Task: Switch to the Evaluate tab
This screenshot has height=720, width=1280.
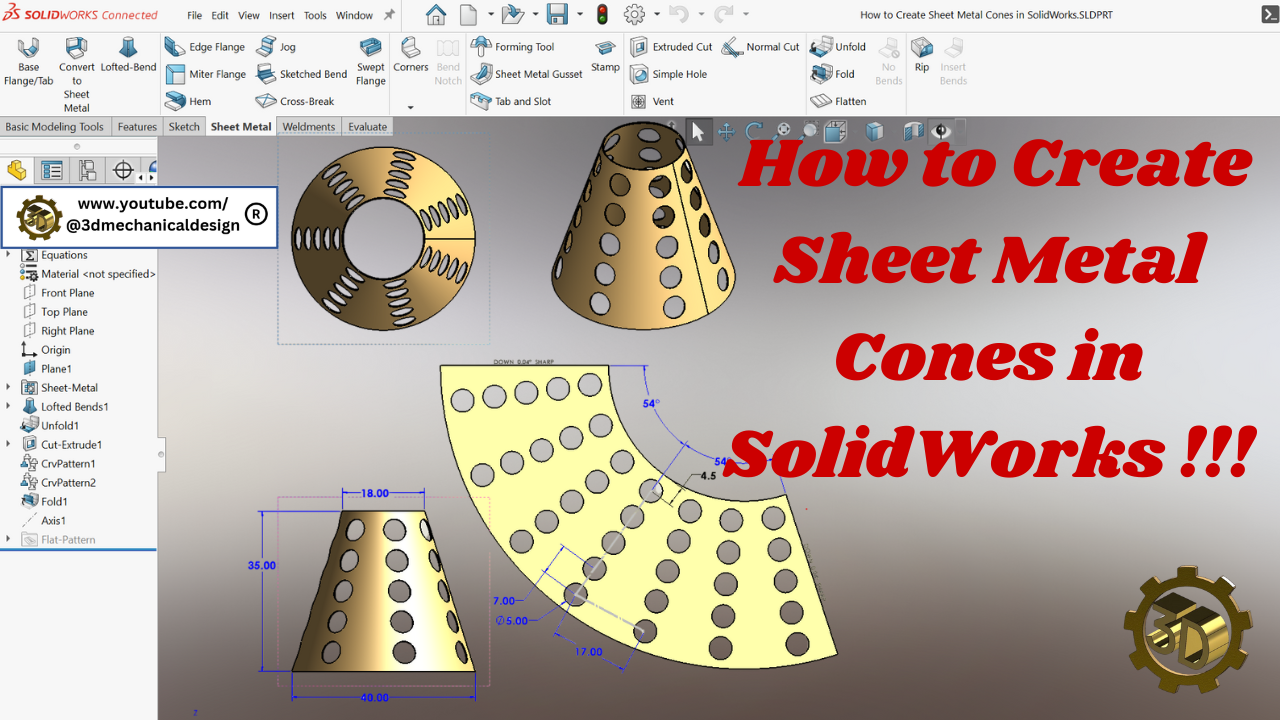Action: pos(367,127)
